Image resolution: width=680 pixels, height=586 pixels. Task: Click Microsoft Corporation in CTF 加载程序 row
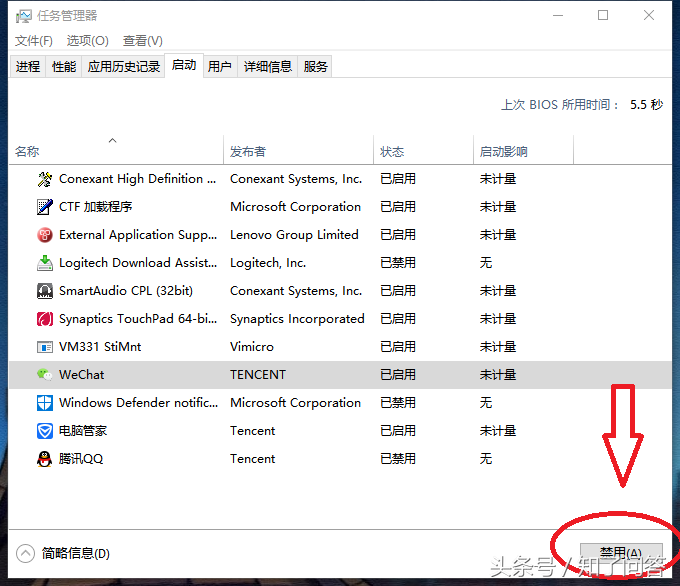[x=295, y=207]
